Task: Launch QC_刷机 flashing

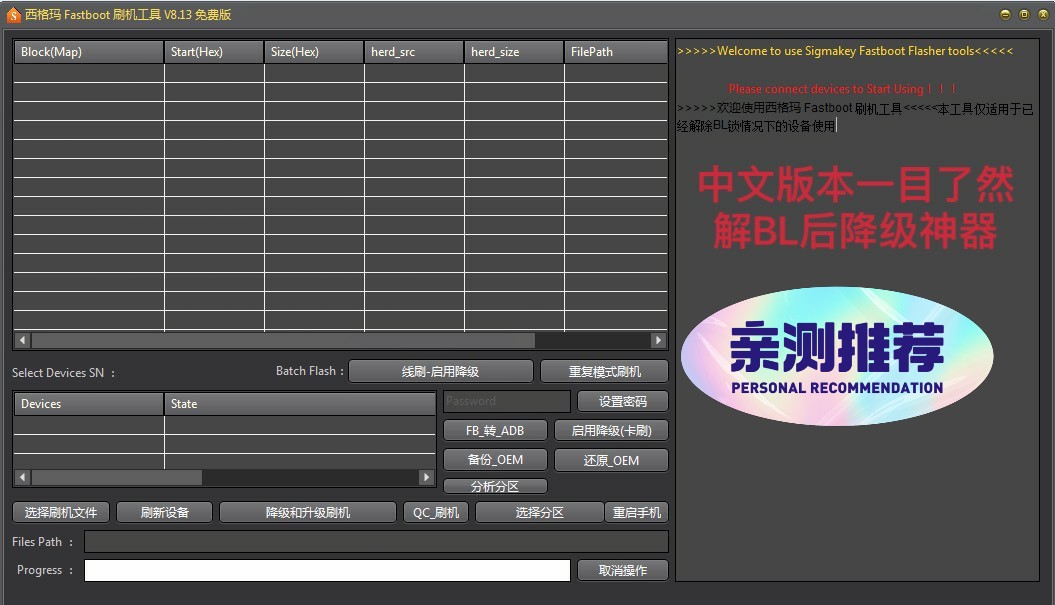Action: [x=435, y=512]
